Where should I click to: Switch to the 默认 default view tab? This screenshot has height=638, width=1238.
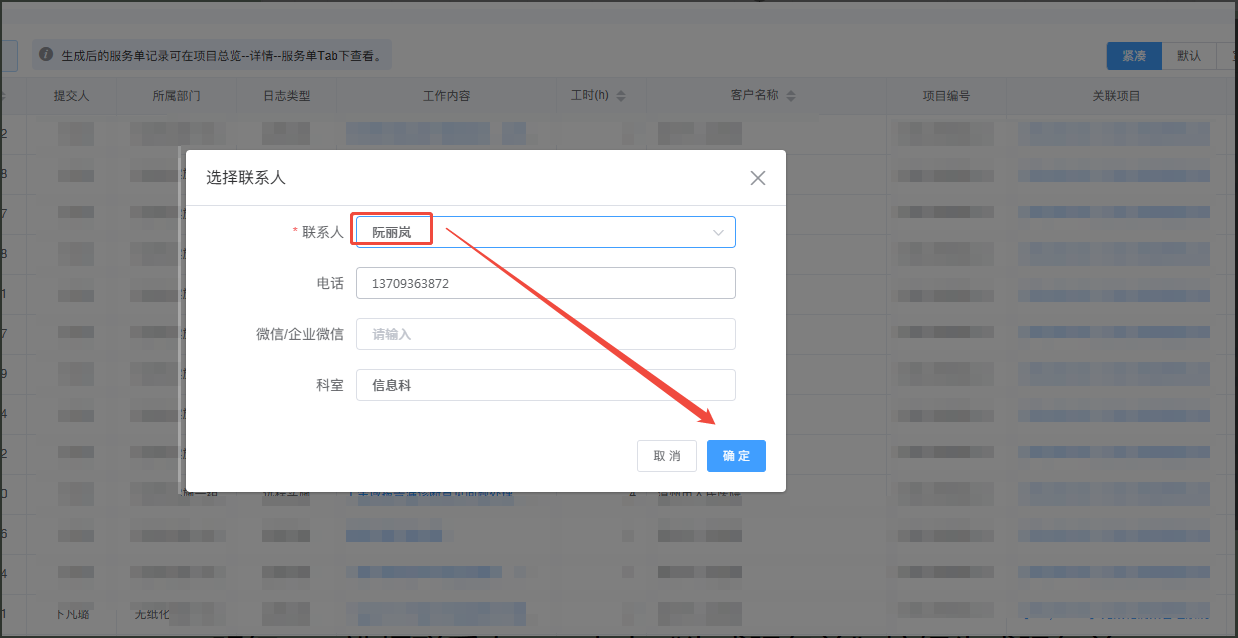coord(1189,56)
